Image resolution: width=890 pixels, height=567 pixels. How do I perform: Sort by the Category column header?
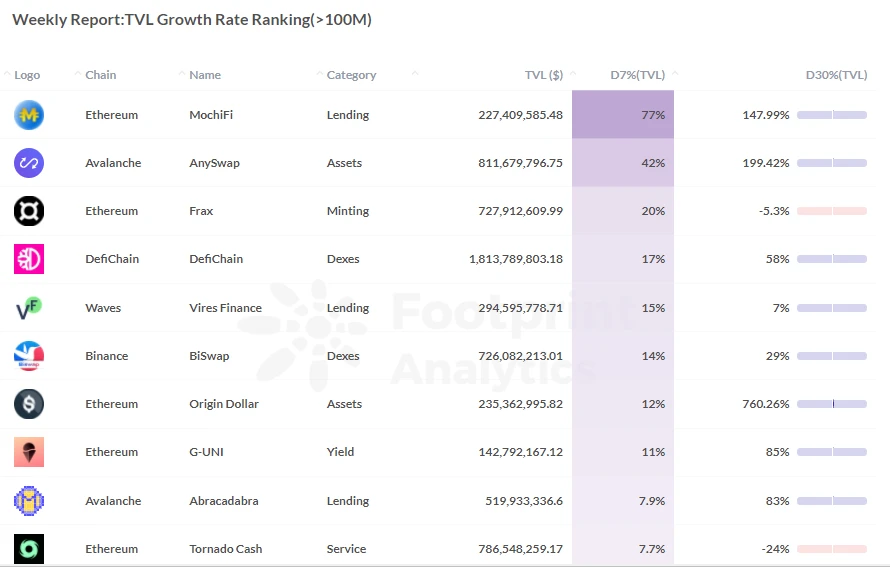[x=351, y=75]
